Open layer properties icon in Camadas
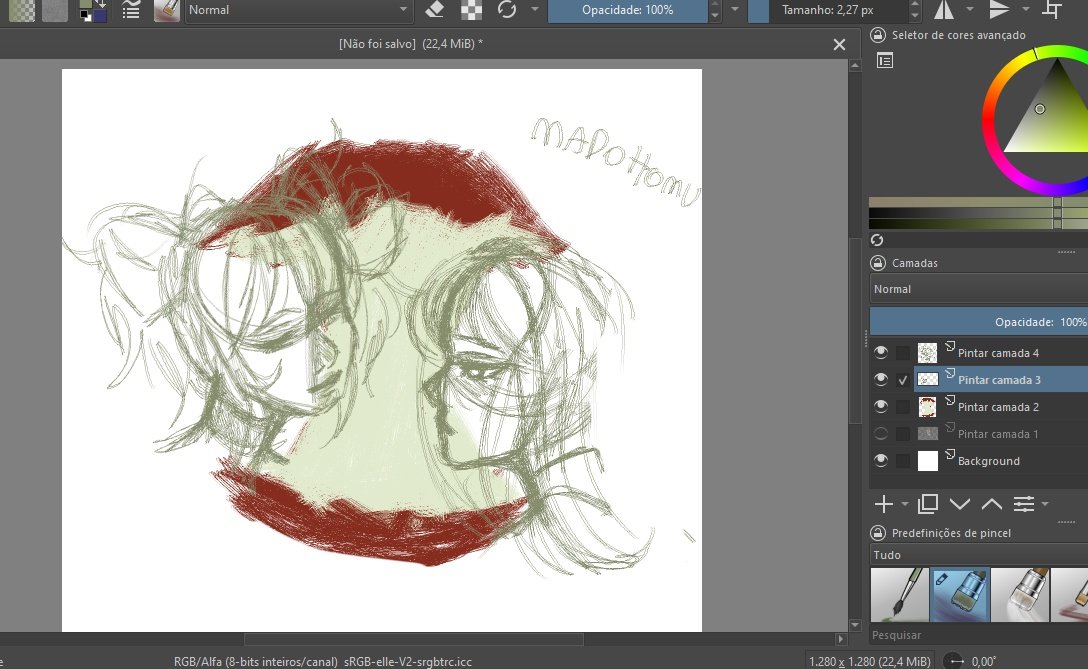1088x669 pixels. point(1024,504)
